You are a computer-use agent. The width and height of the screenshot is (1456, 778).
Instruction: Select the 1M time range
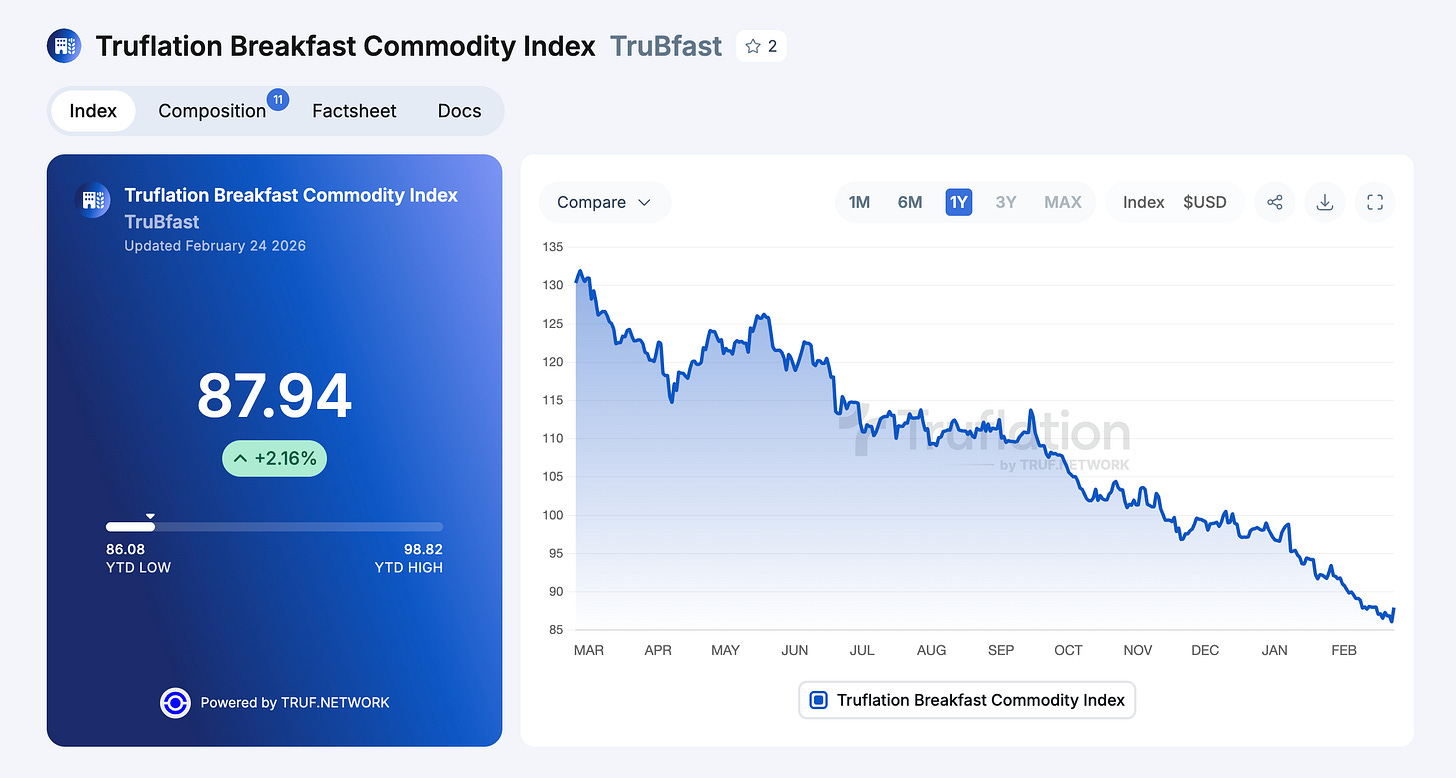(859, 202)
